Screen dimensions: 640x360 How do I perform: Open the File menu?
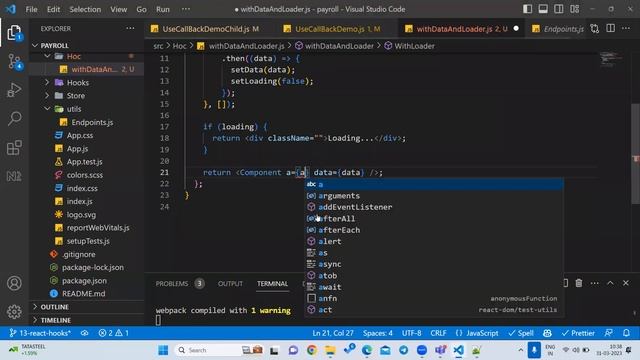coord(31,9)
